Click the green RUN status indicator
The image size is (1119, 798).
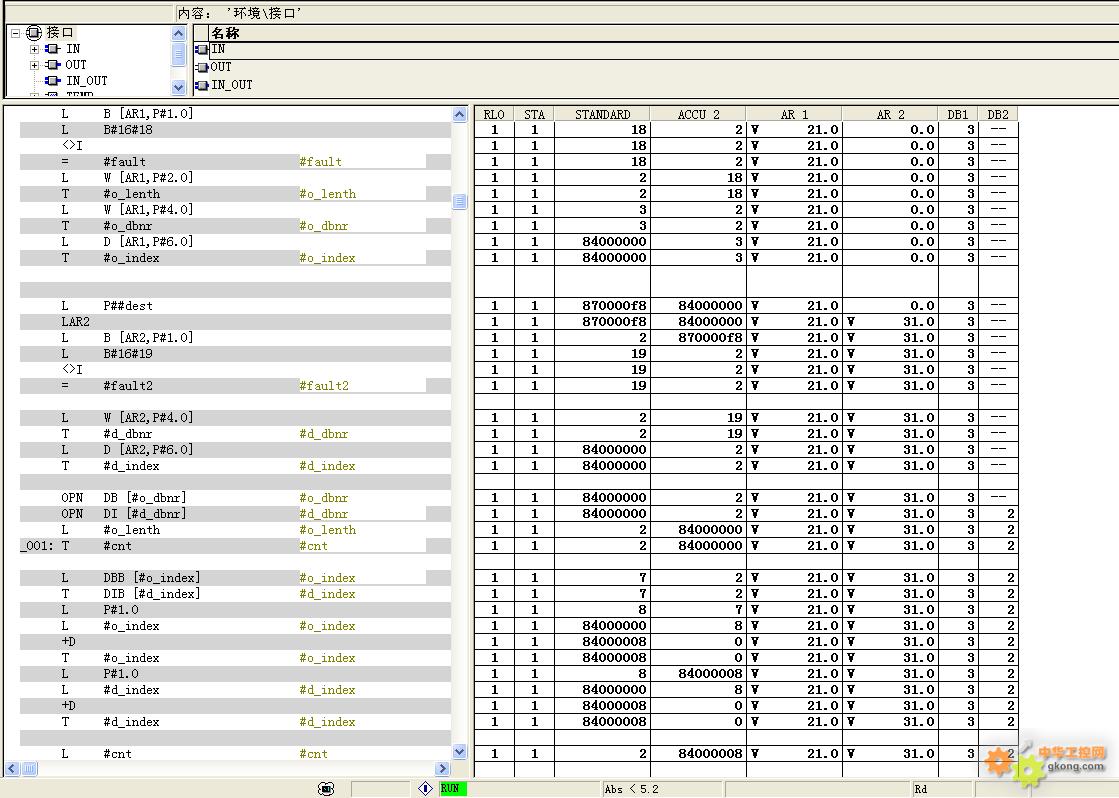click(453, 788)
